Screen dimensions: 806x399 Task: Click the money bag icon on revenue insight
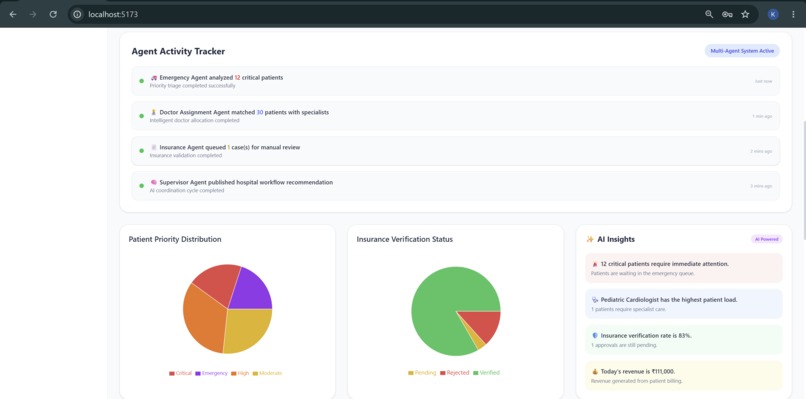coord(595,371)
